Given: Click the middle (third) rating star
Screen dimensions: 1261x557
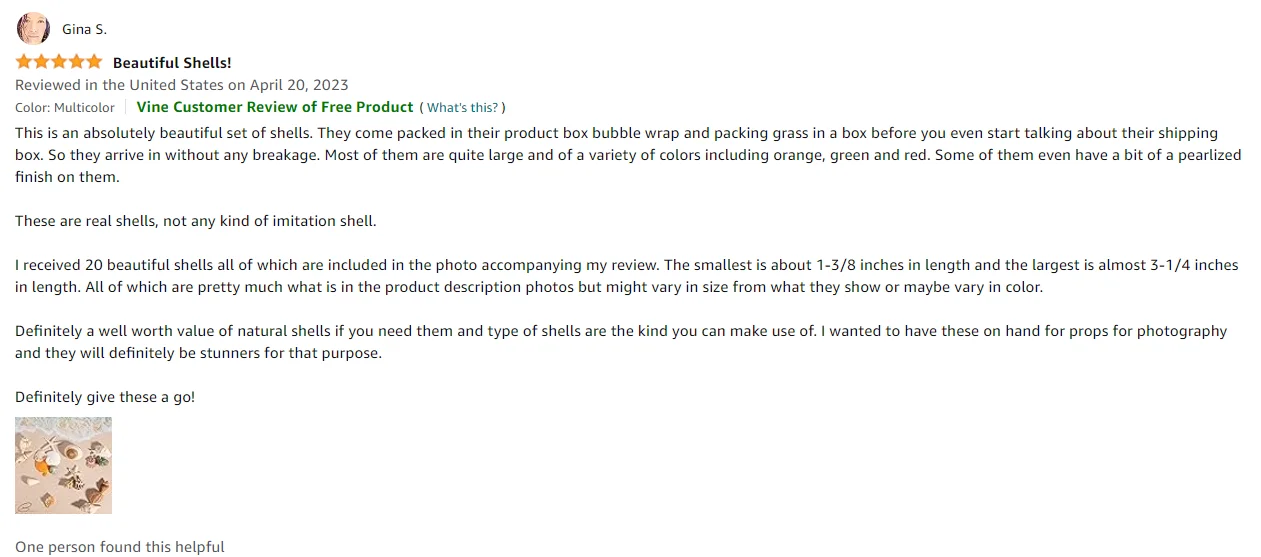Looking at the screenshot, I should point(59,62).
